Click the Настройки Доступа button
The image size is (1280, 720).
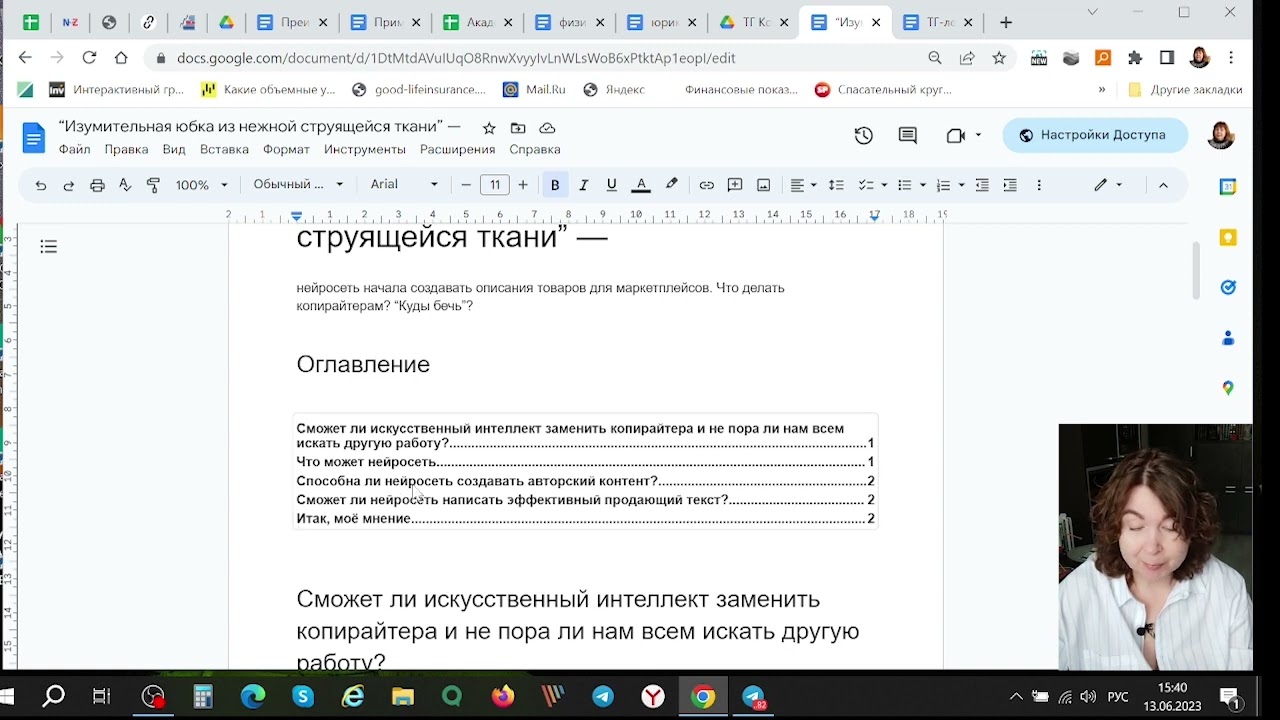pyautogui.click(x=1095, y=135)
